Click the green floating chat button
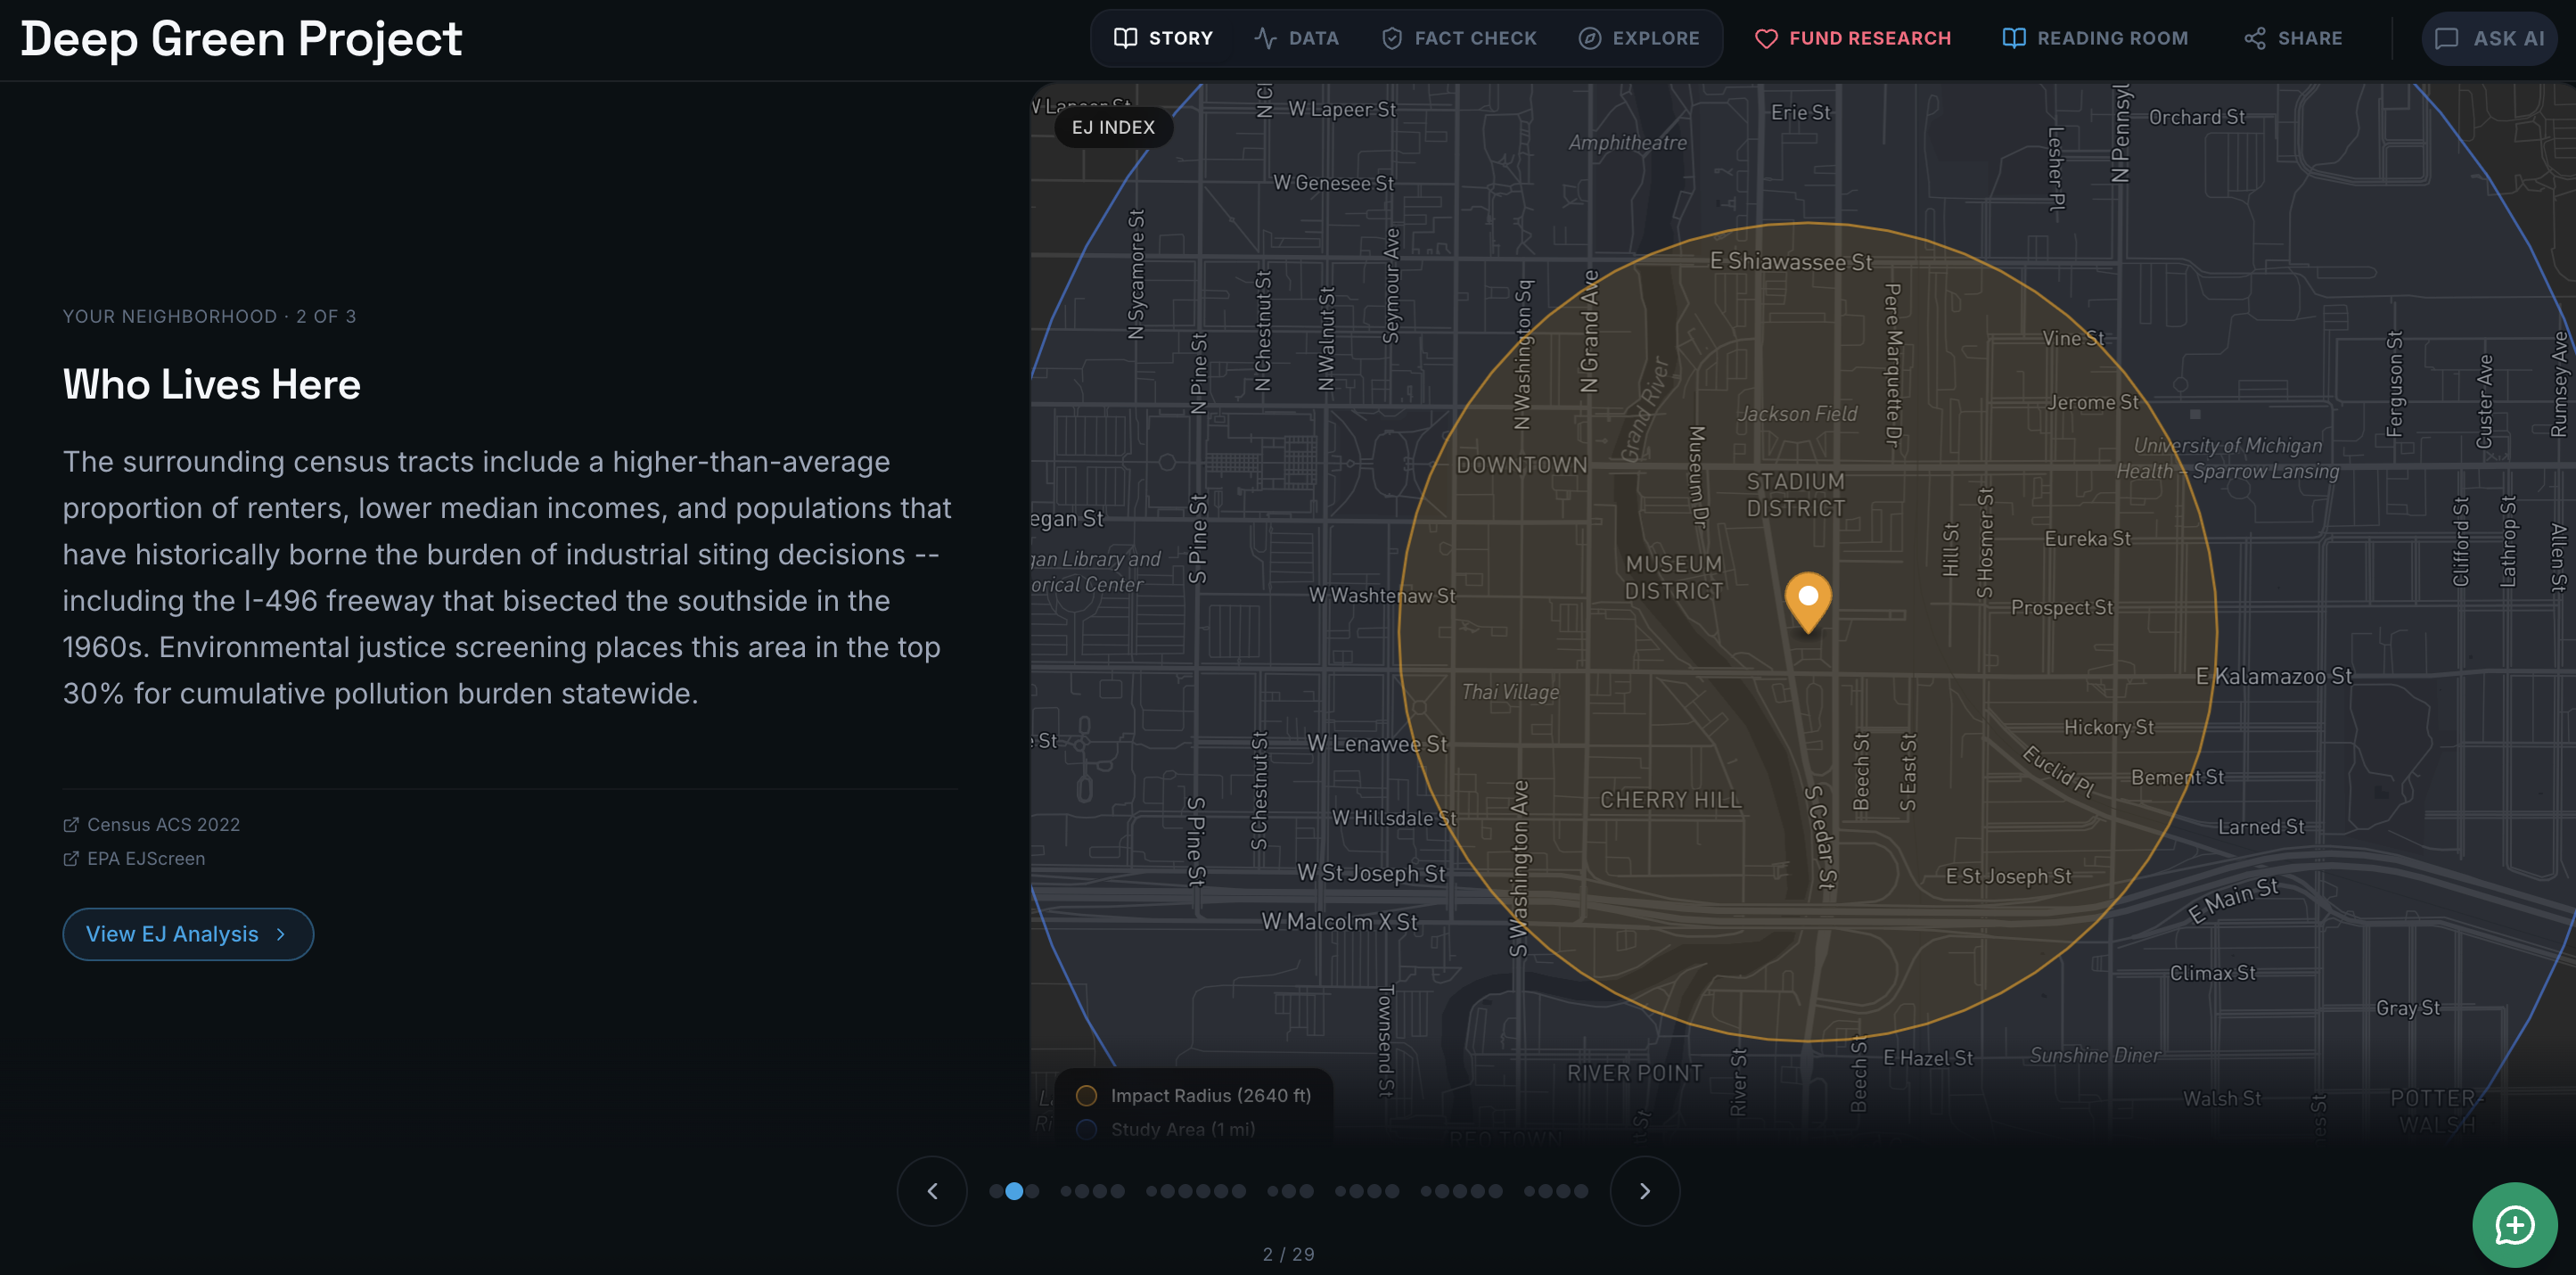The width and height of the screenshot is (2576, 1275). tap(2515, 1224)
